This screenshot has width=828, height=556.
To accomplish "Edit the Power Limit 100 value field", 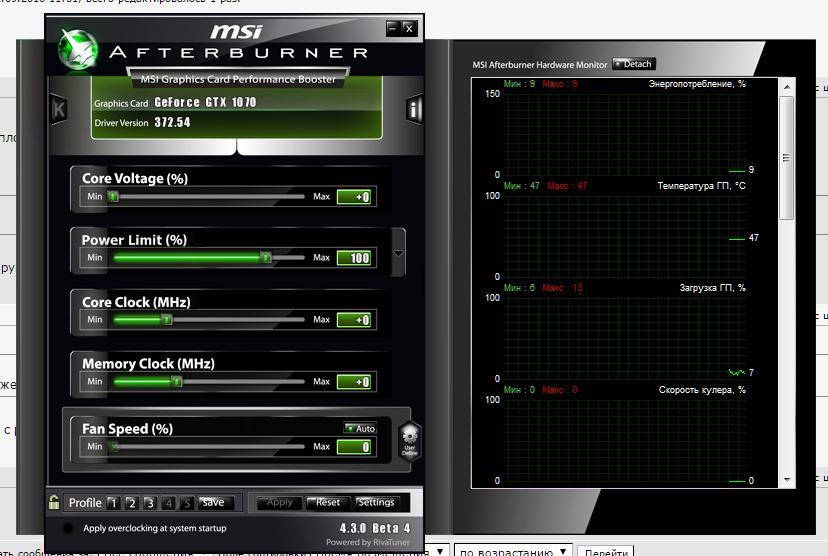I will (x=354, y=258).
